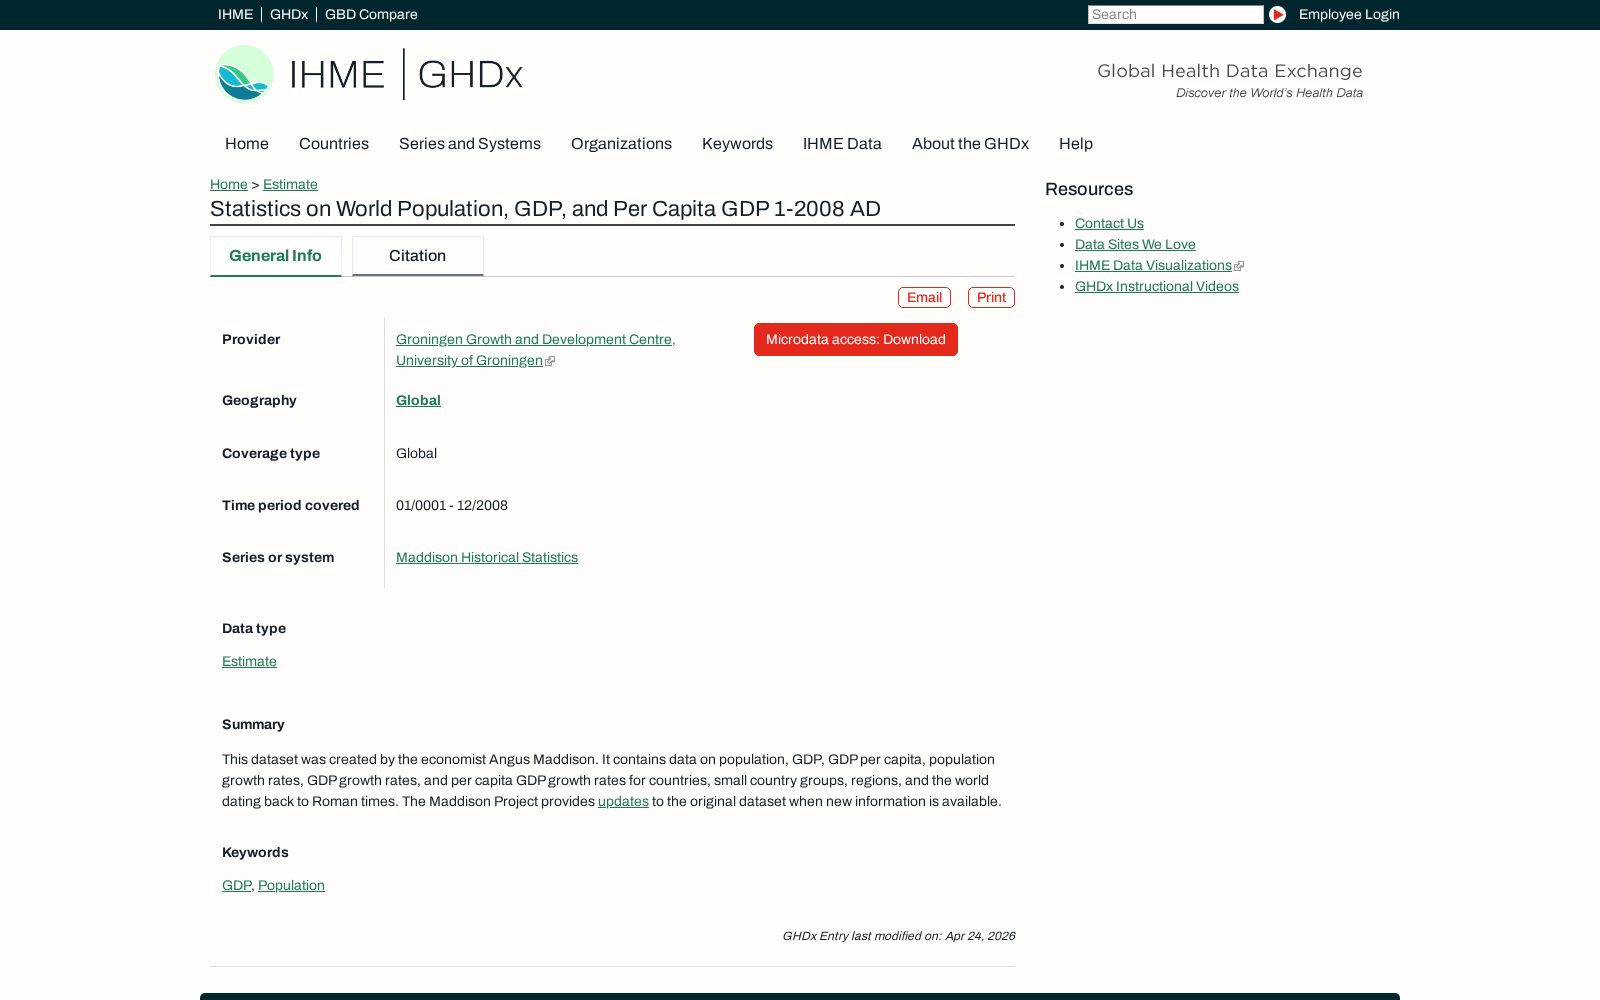Image resolution: width=1600 pixels, height=1000 pixels.
Task: Open the Organizations menu item
Action: [621, 144]
